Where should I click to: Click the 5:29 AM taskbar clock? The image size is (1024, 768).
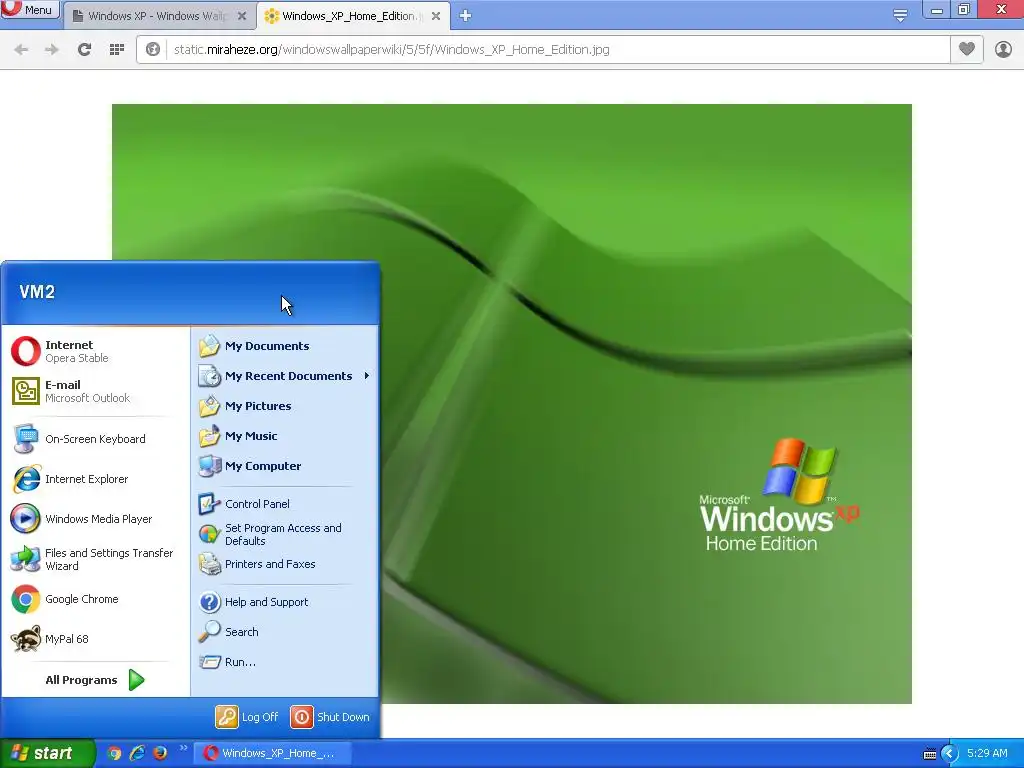tap(987, 753)
